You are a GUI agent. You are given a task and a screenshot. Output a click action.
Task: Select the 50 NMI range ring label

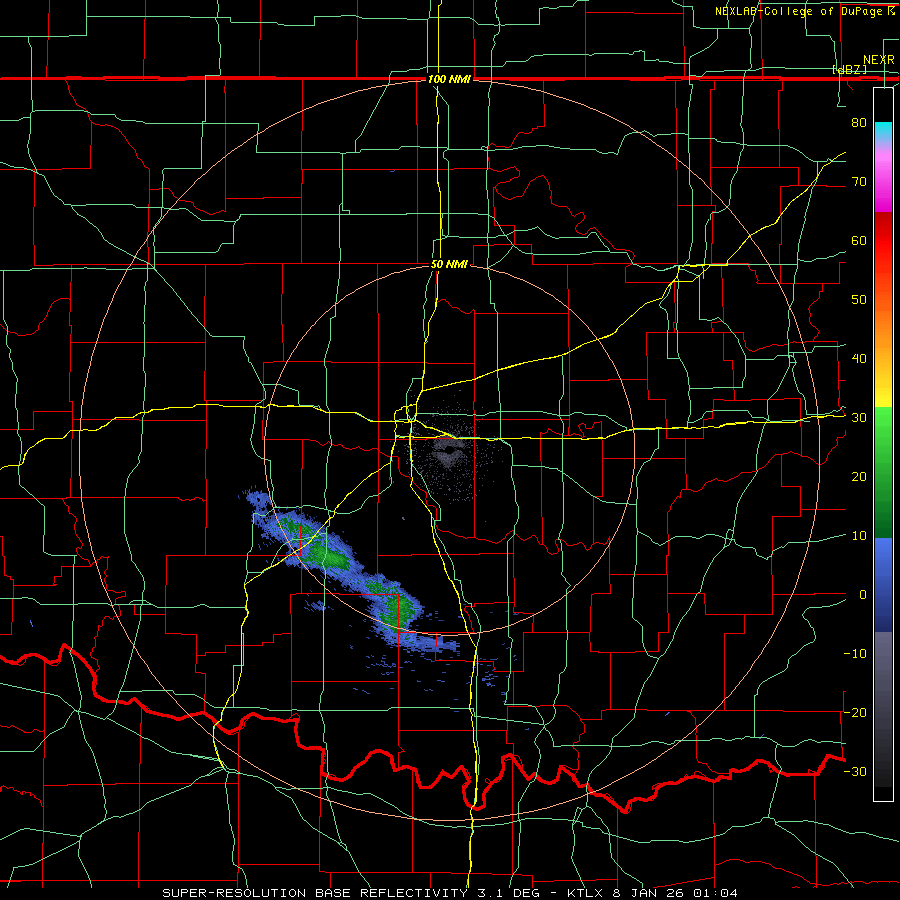pos(449,265)
